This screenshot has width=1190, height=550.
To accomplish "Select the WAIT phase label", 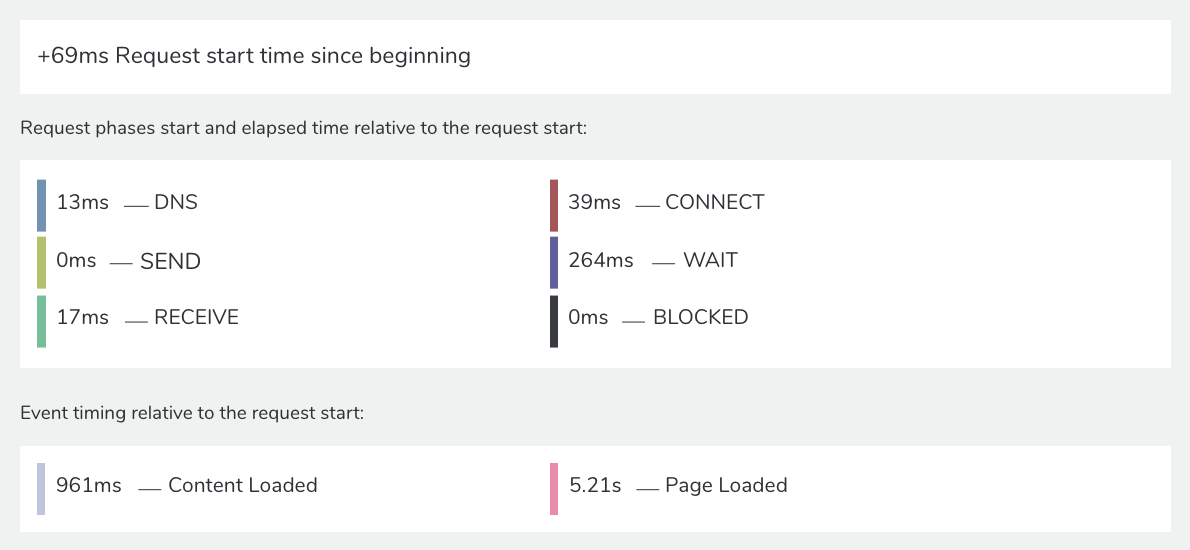I will [710, 260].
